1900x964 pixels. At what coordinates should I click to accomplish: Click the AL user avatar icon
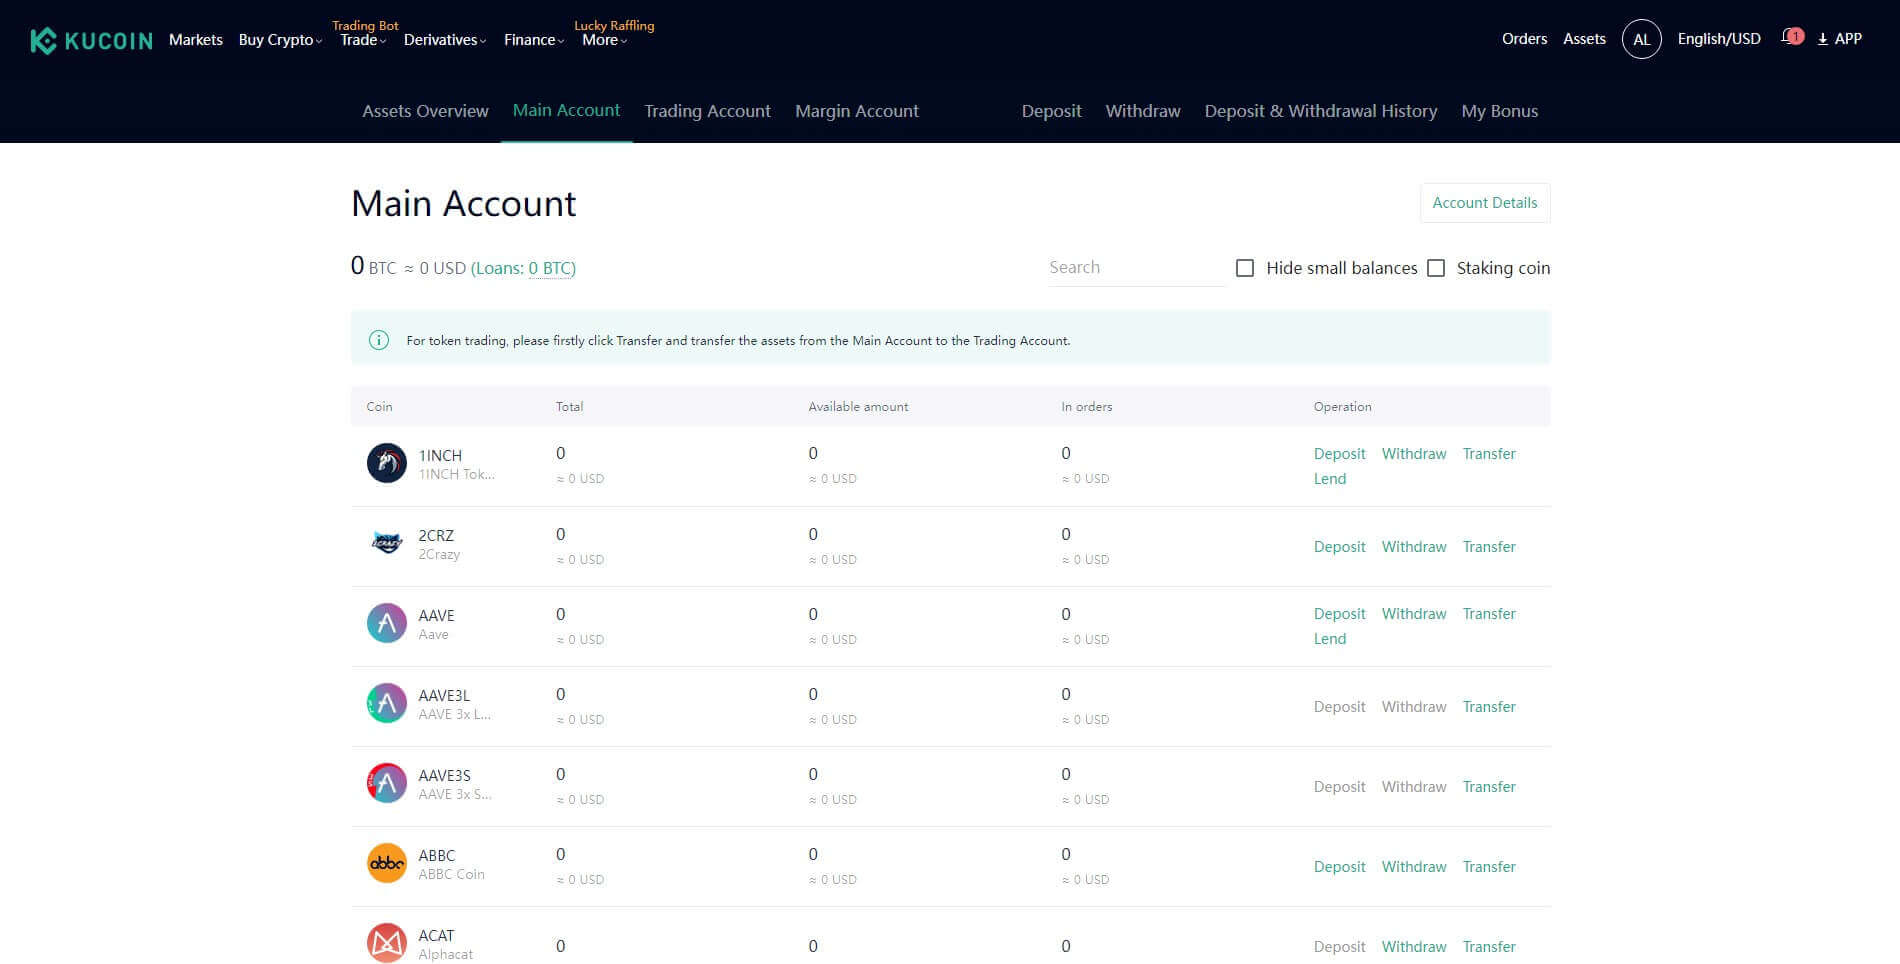tap(1641, 39)
